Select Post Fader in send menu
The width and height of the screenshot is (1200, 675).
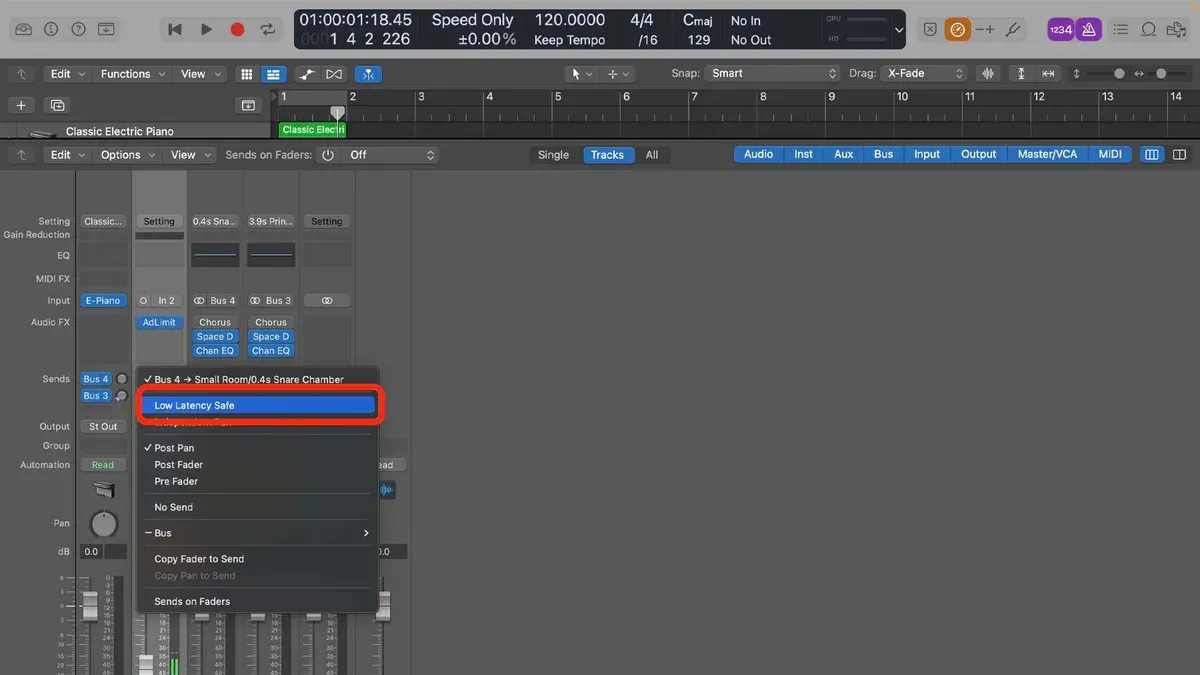(x=258, y=465)
